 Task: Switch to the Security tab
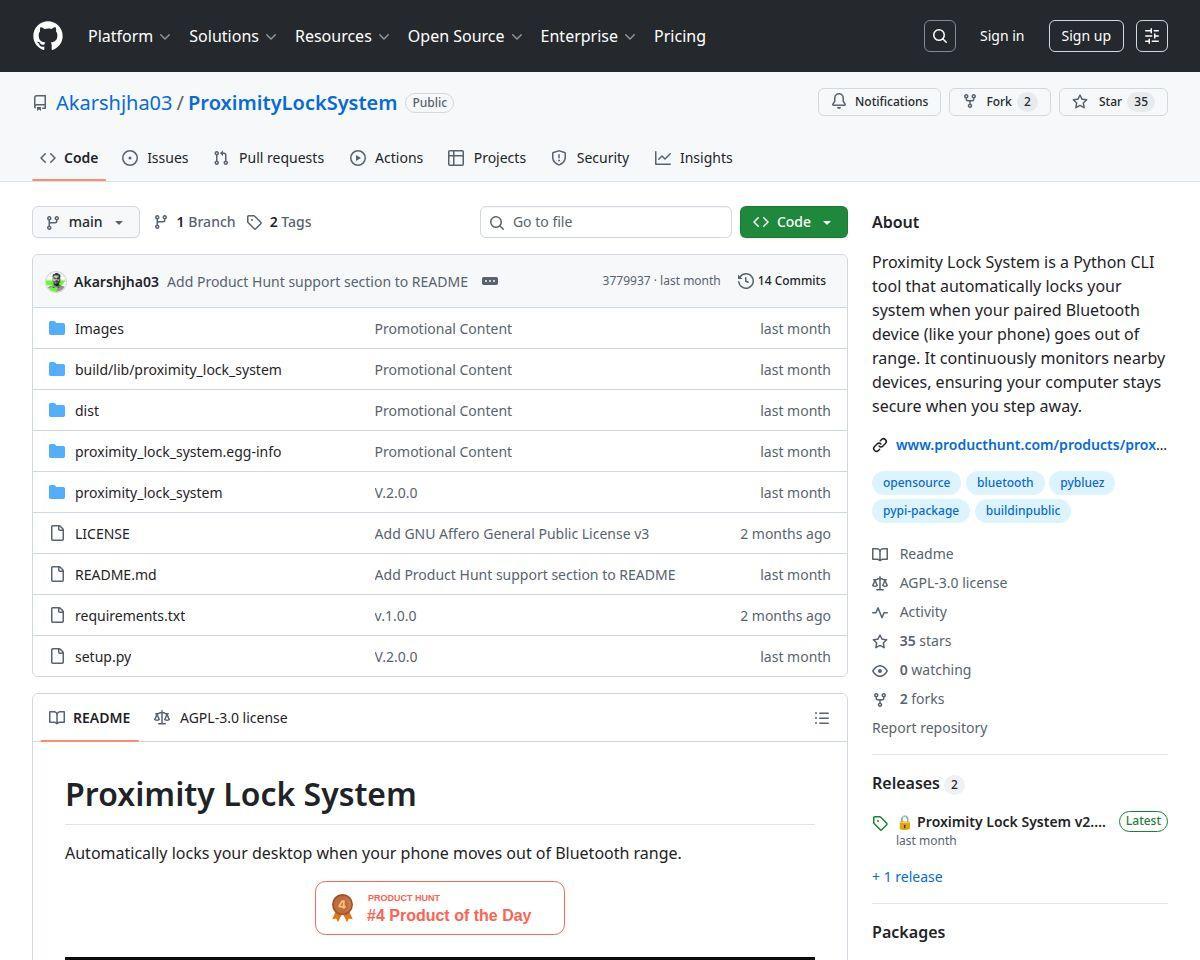(x=590, y=158)
